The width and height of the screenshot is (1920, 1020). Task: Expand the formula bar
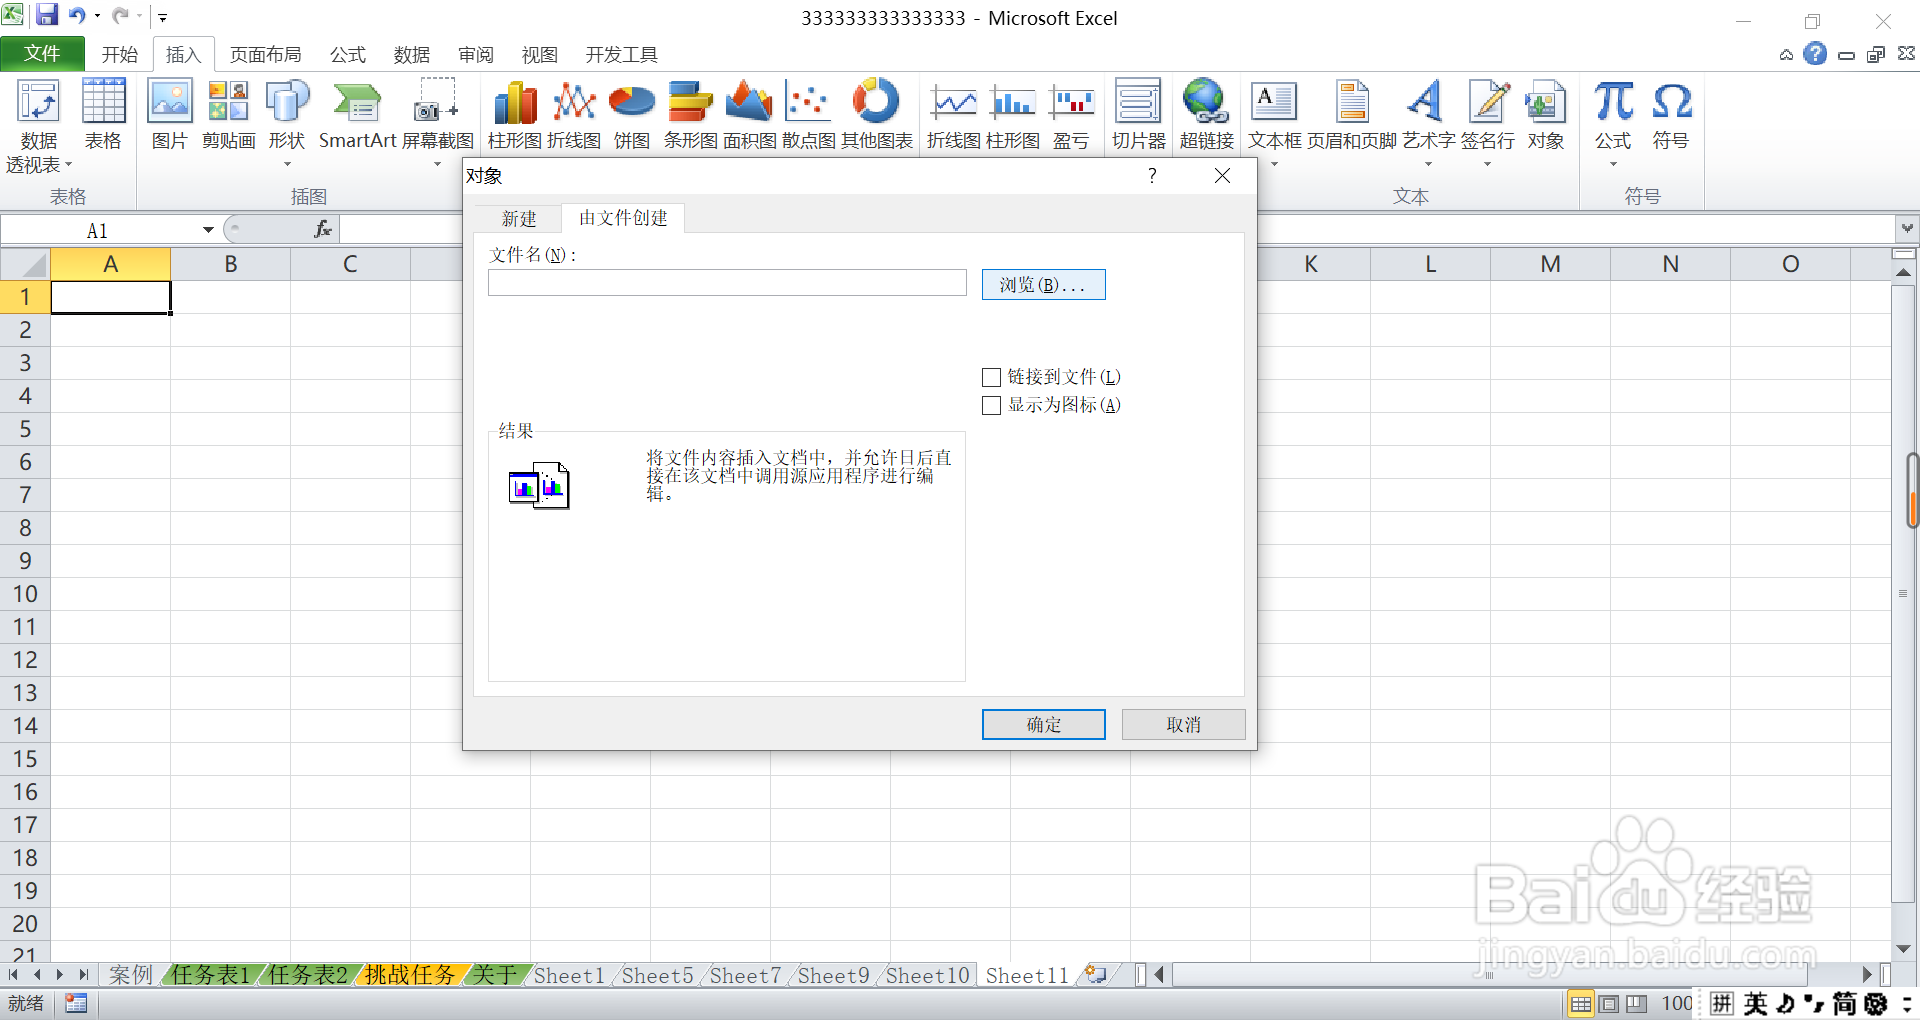1907,229
